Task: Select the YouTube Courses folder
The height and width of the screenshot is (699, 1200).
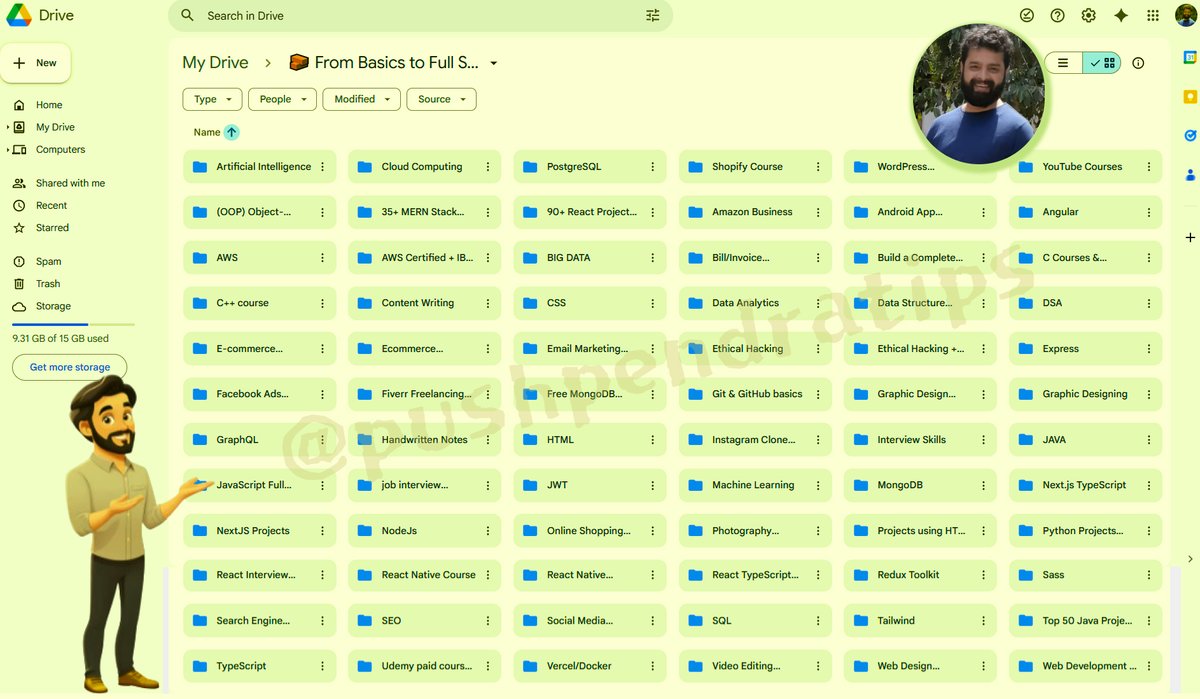Action: pyautogui.click(x=1086, y=167)
